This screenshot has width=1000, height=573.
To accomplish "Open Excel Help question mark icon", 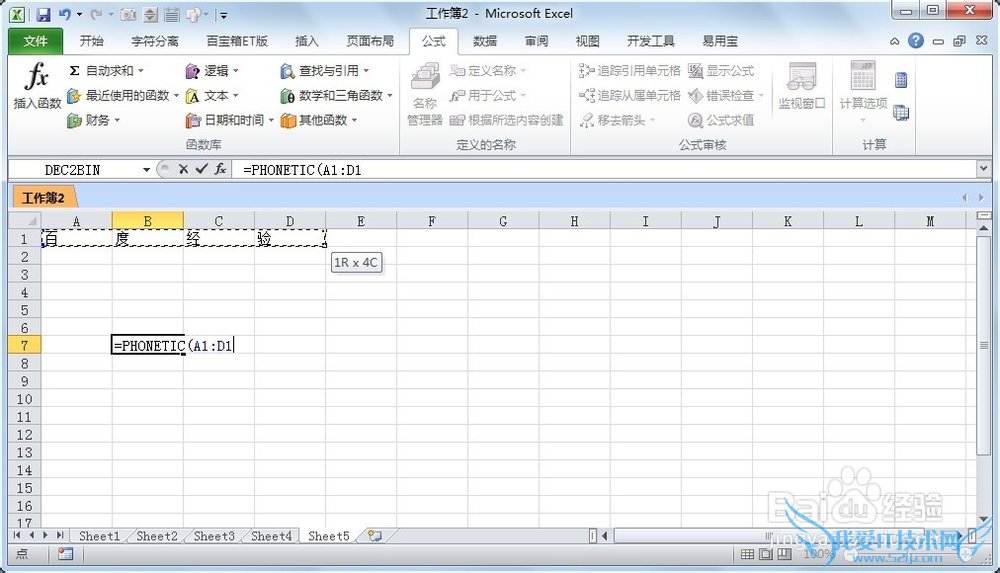I will 916,41.
